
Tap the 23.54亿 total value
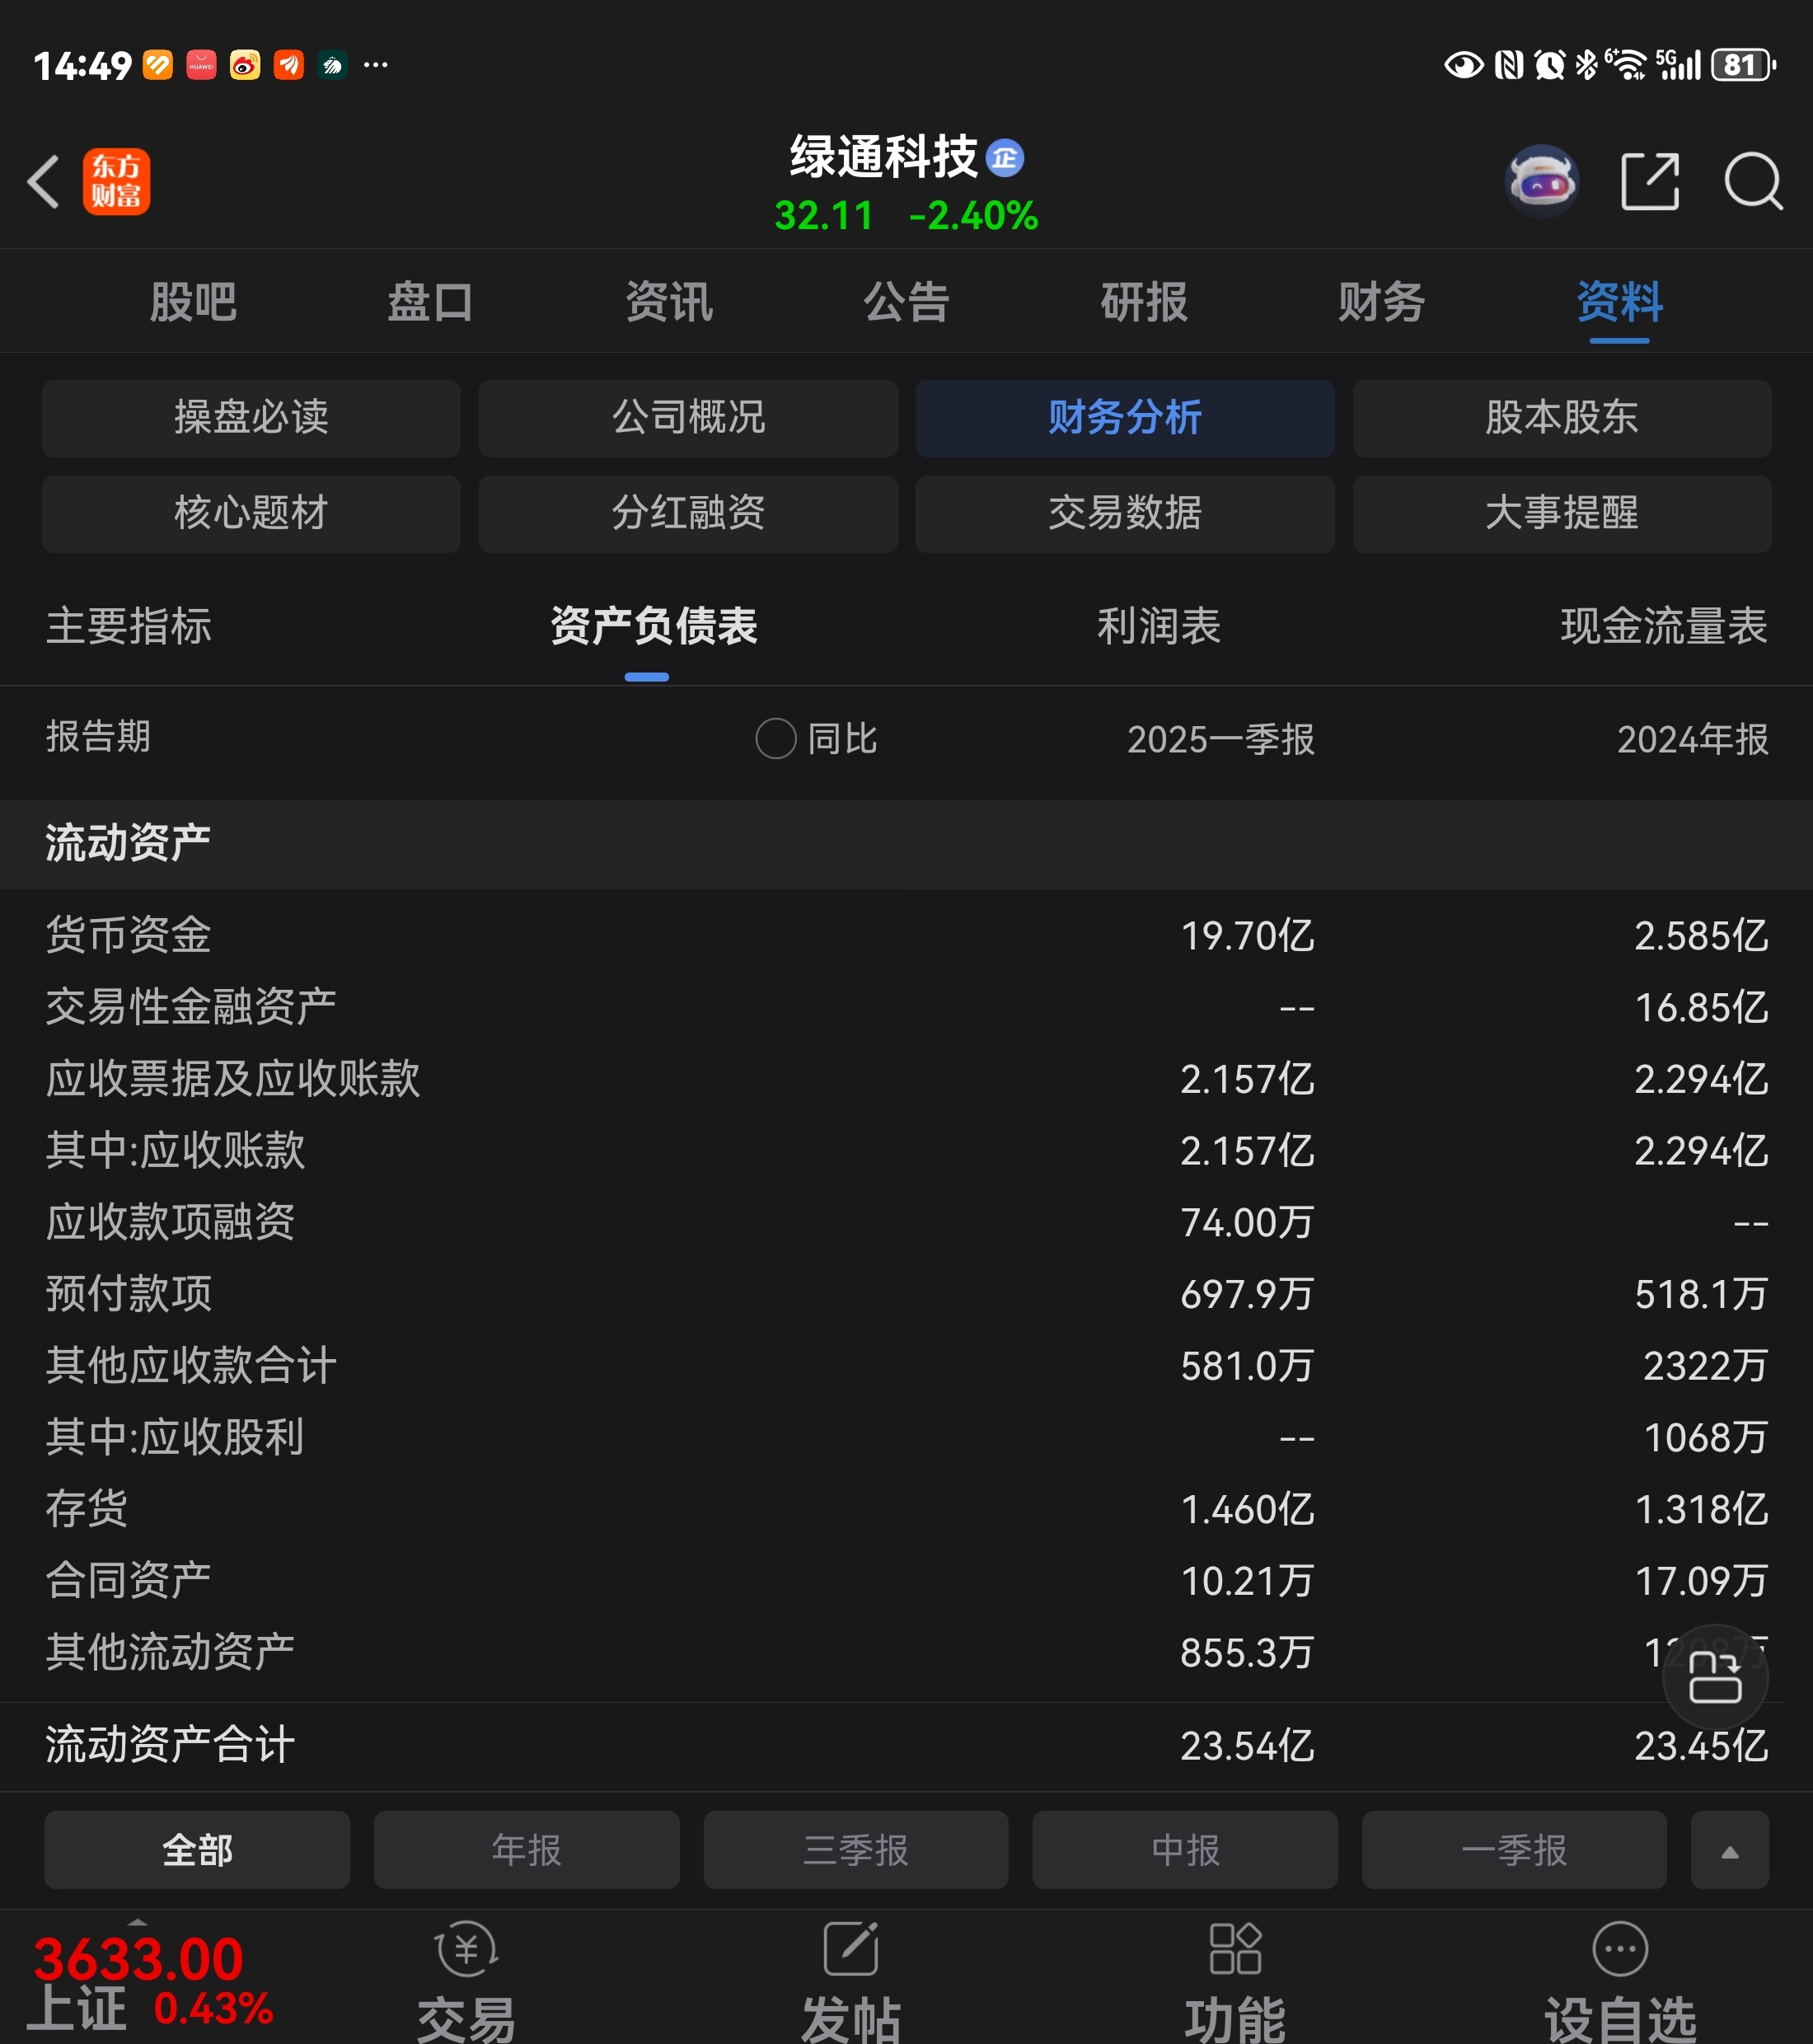[1248, 1747]
